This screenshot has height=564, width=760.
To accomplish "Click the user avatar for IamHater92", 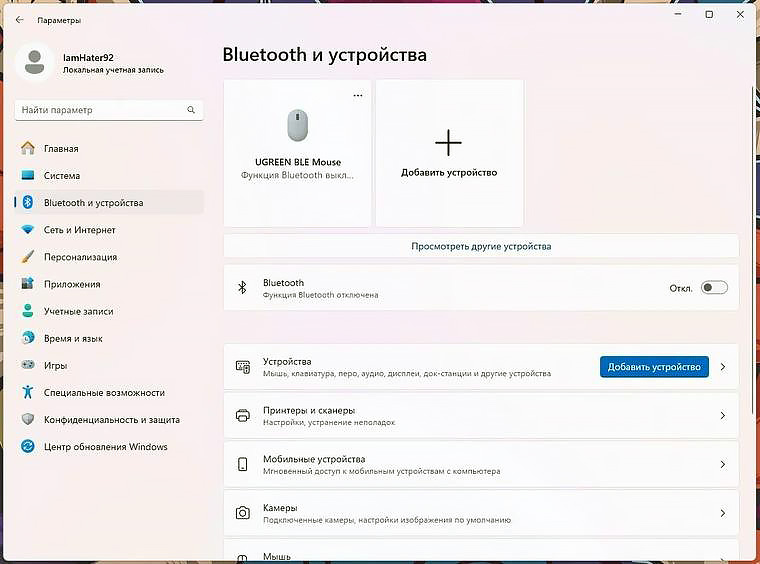I will click(34, 63).
